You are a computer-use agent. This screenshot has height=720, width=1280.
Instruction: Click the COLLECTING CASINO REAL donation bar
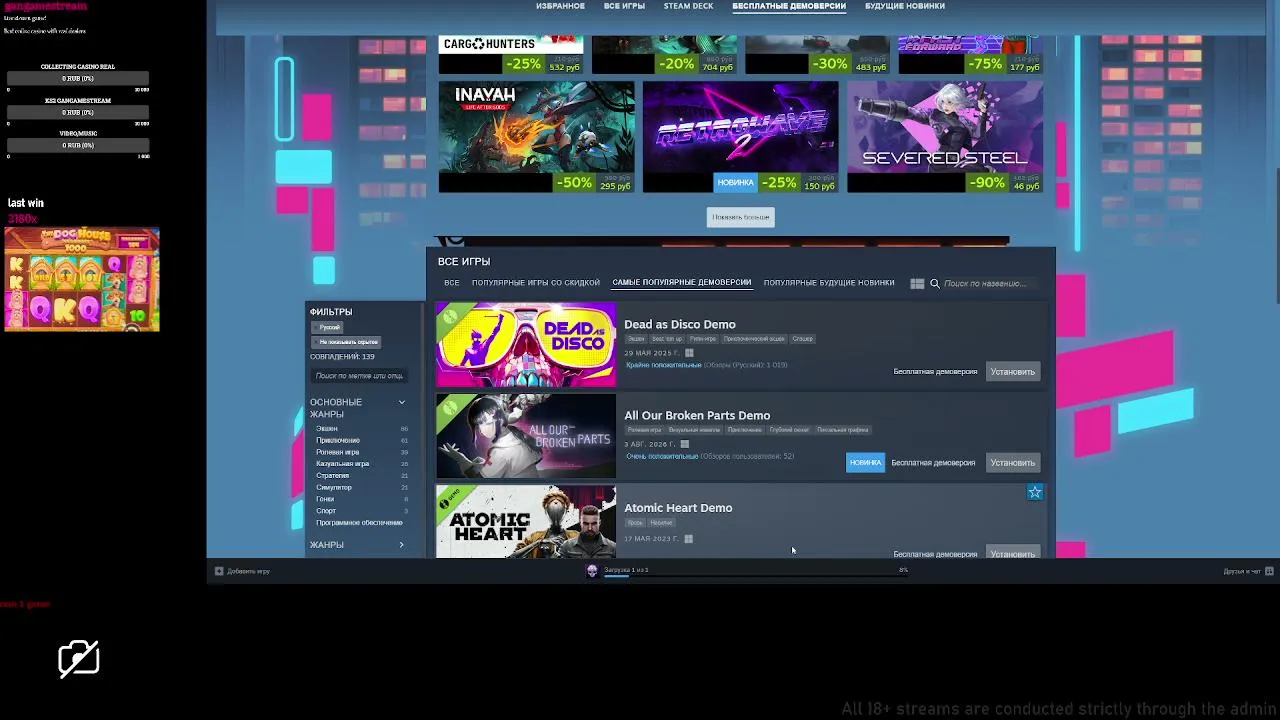tap(78, 79)
